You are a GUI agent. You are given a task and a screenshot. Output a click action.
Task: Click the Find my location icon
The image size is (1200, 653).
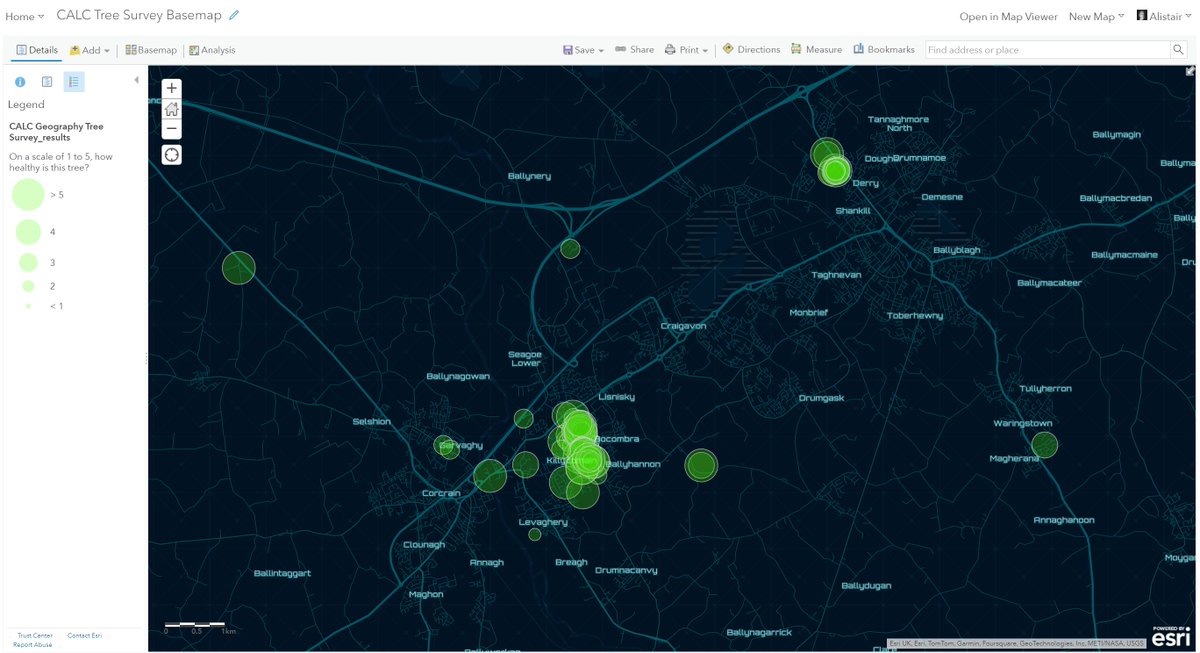[171, 155]
